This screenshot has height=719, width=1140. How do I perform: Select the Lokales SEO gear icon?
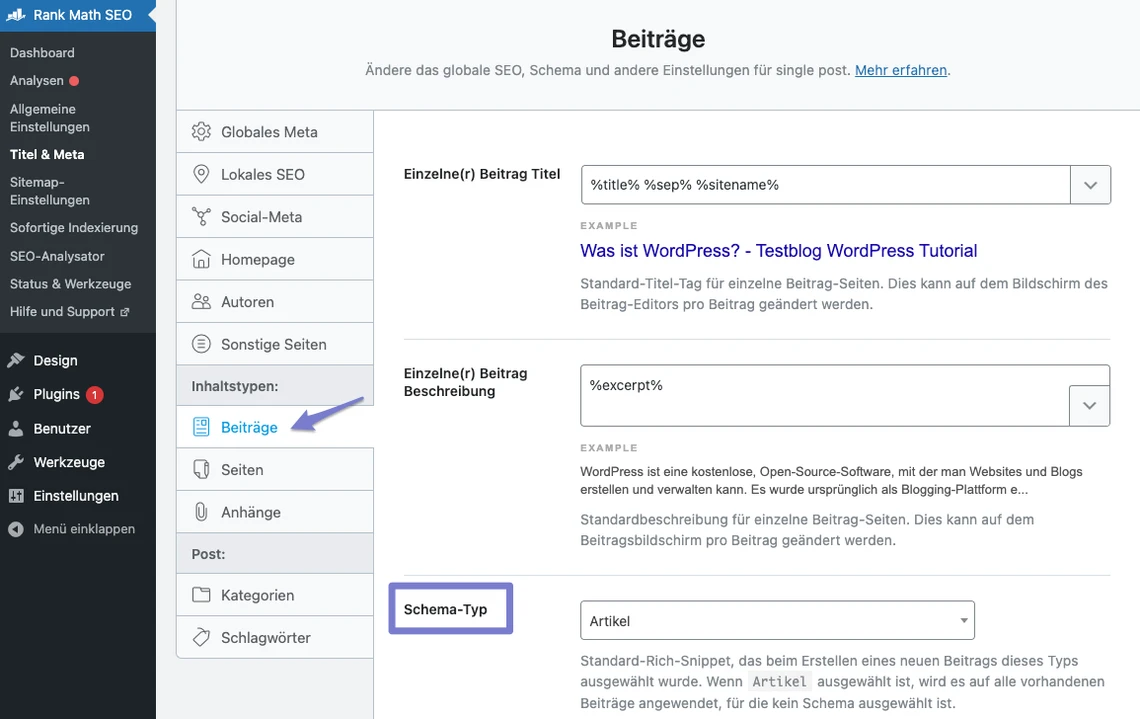pos(200,174)
